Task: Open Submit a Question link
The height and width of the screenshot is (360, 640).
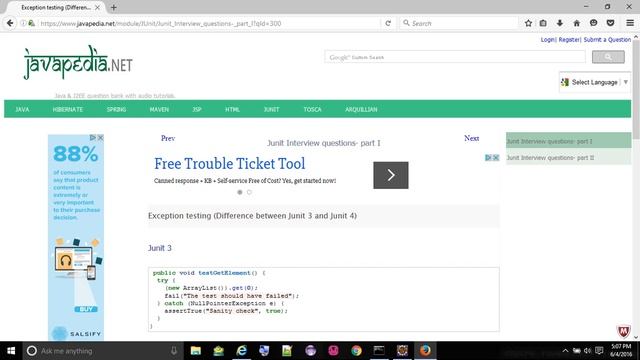Action: coord(607,40)
